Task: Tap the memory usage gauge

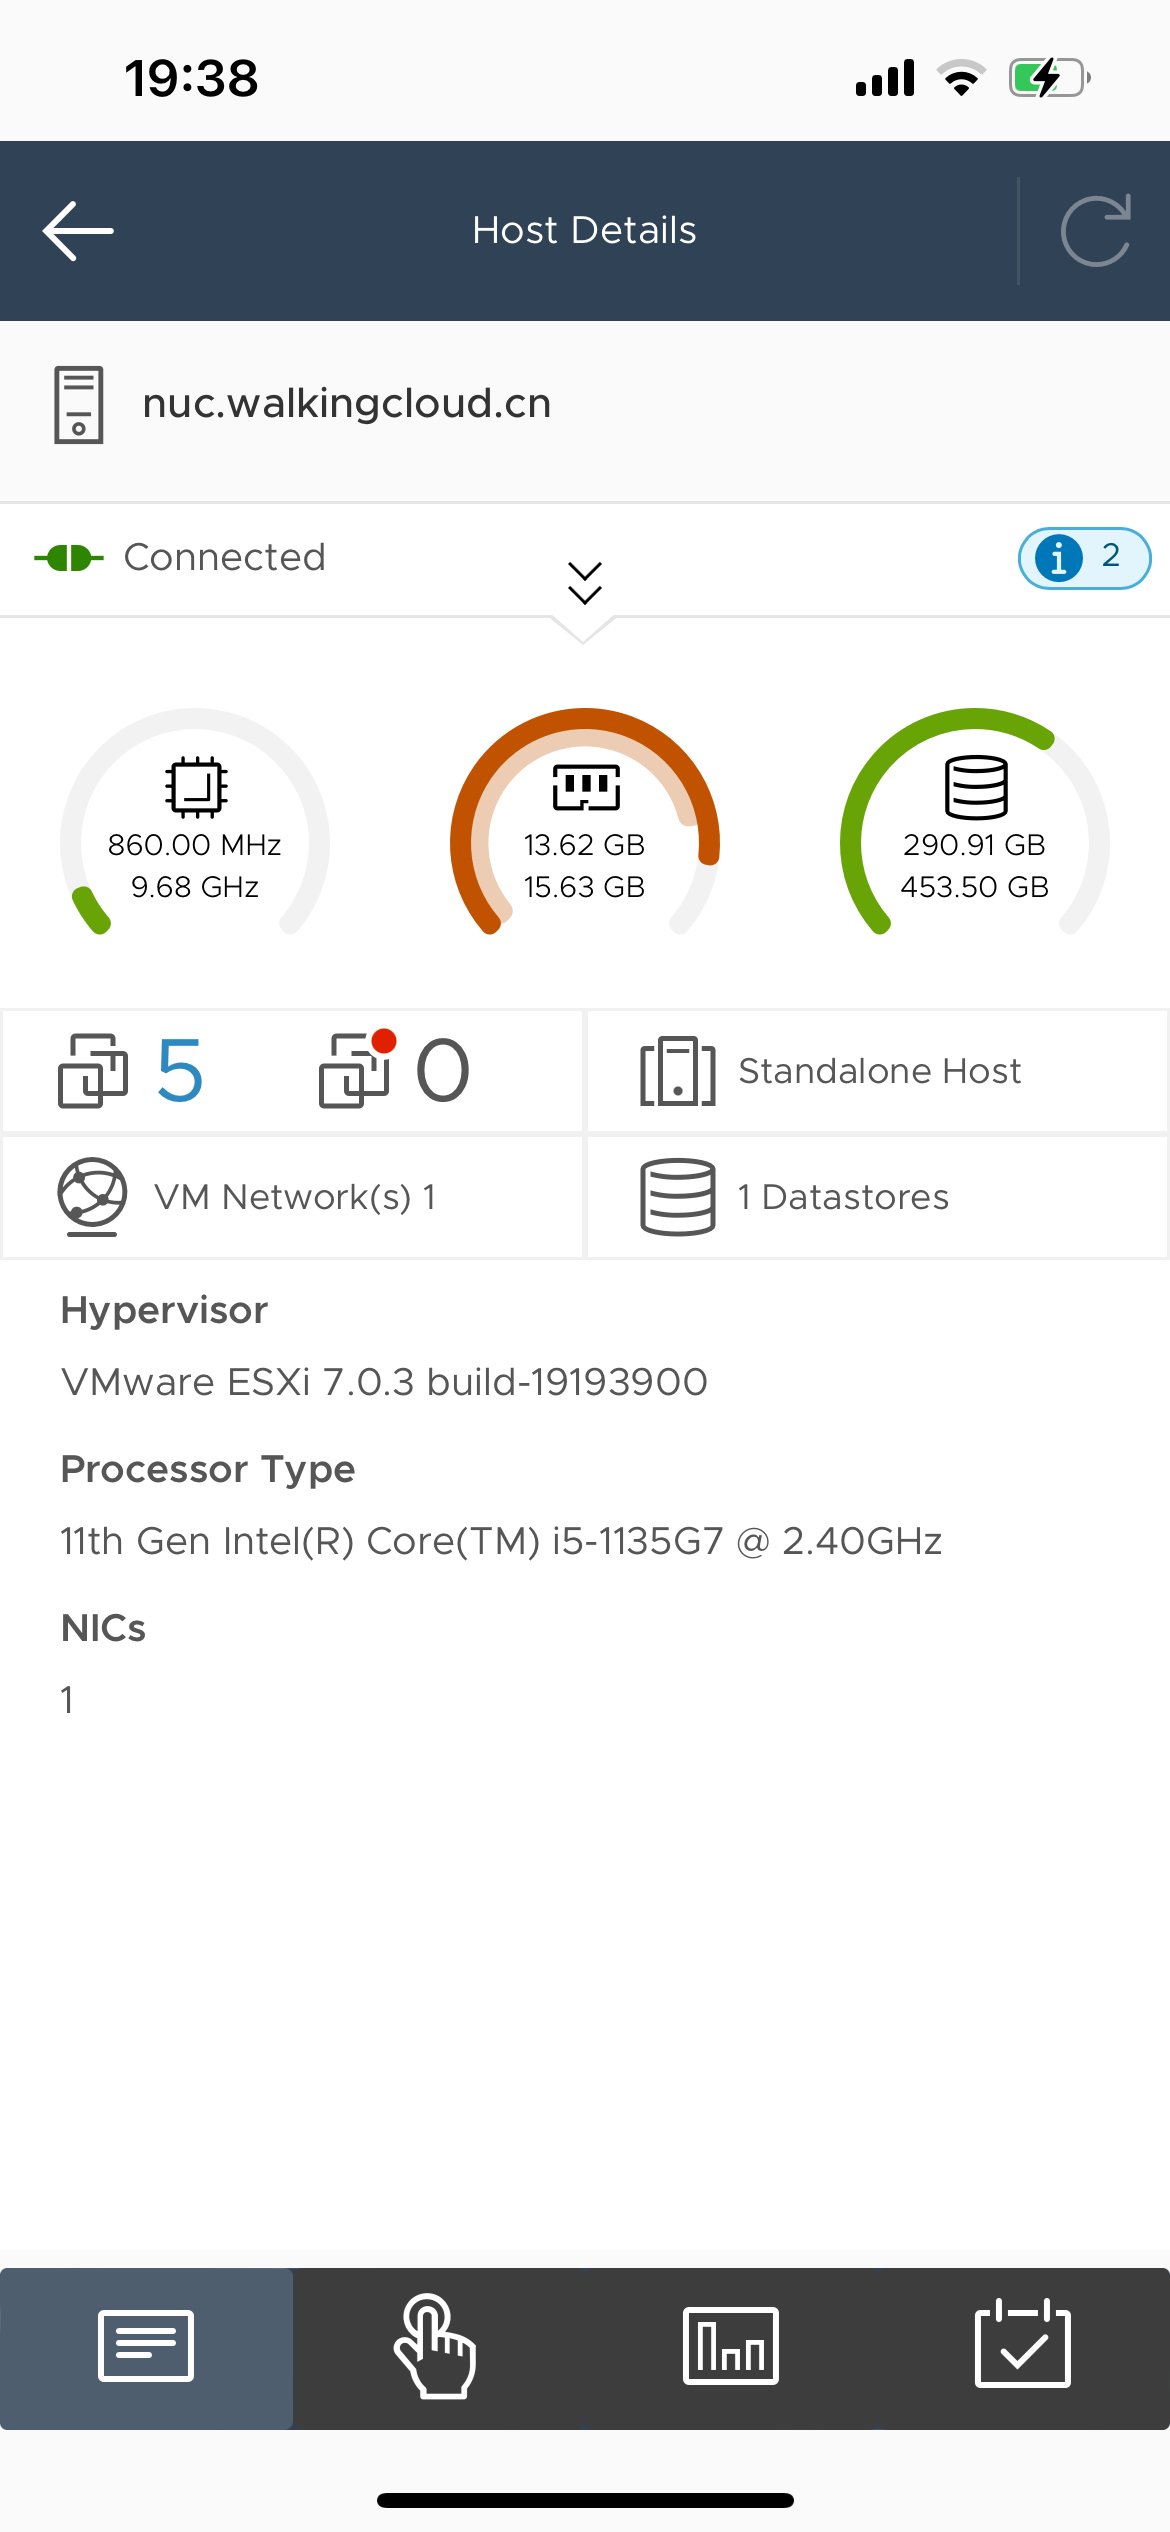Action: tap(585, 830)
